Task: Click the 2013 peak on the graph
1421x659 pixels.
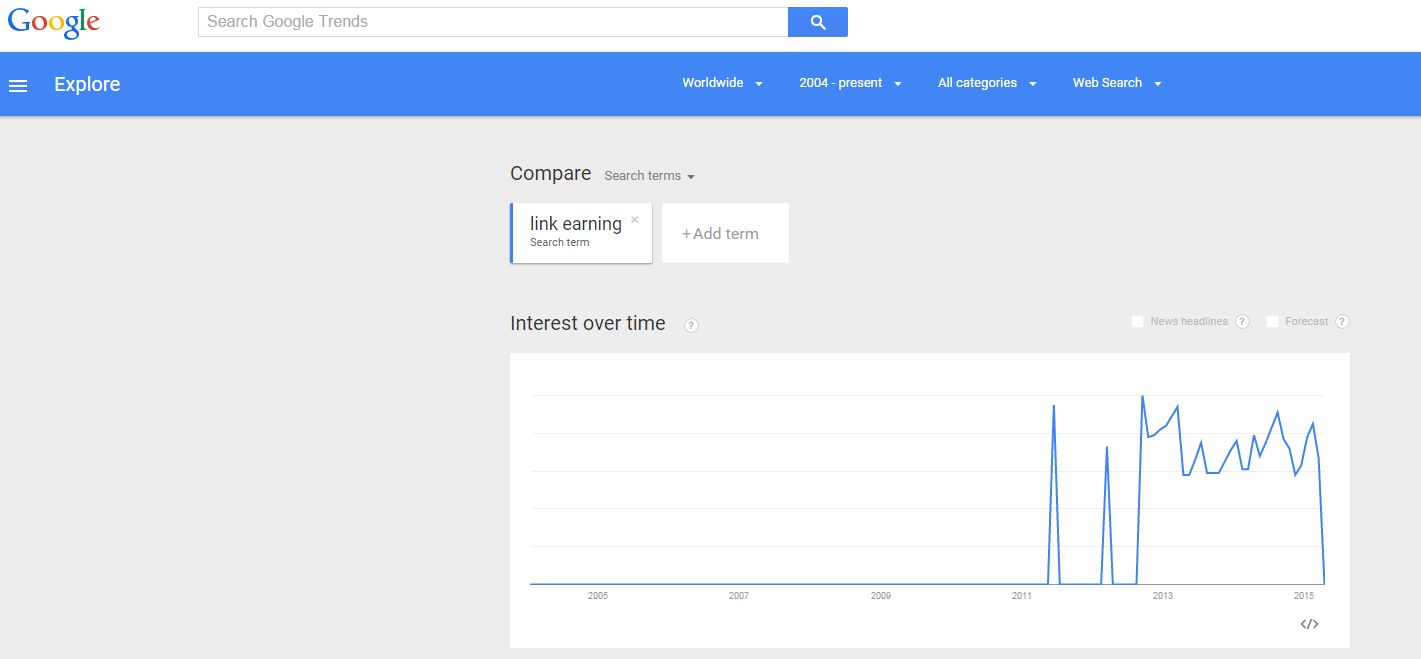Action: (1142, 397)
